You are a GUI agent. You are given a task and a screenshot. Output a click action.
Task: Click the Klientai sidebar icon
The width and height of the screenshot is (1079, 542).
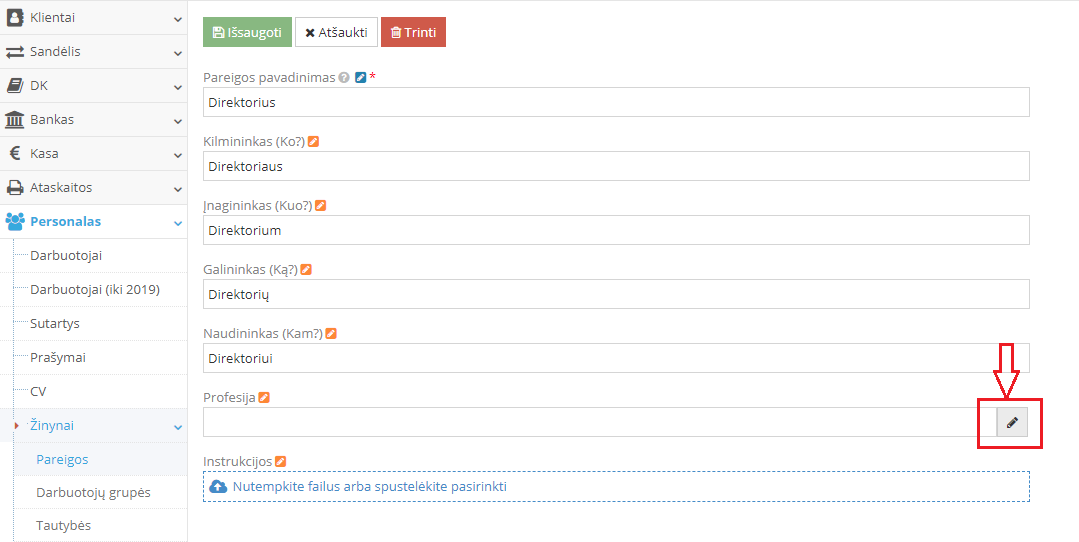pyautogui.click(x=15, y=18)
